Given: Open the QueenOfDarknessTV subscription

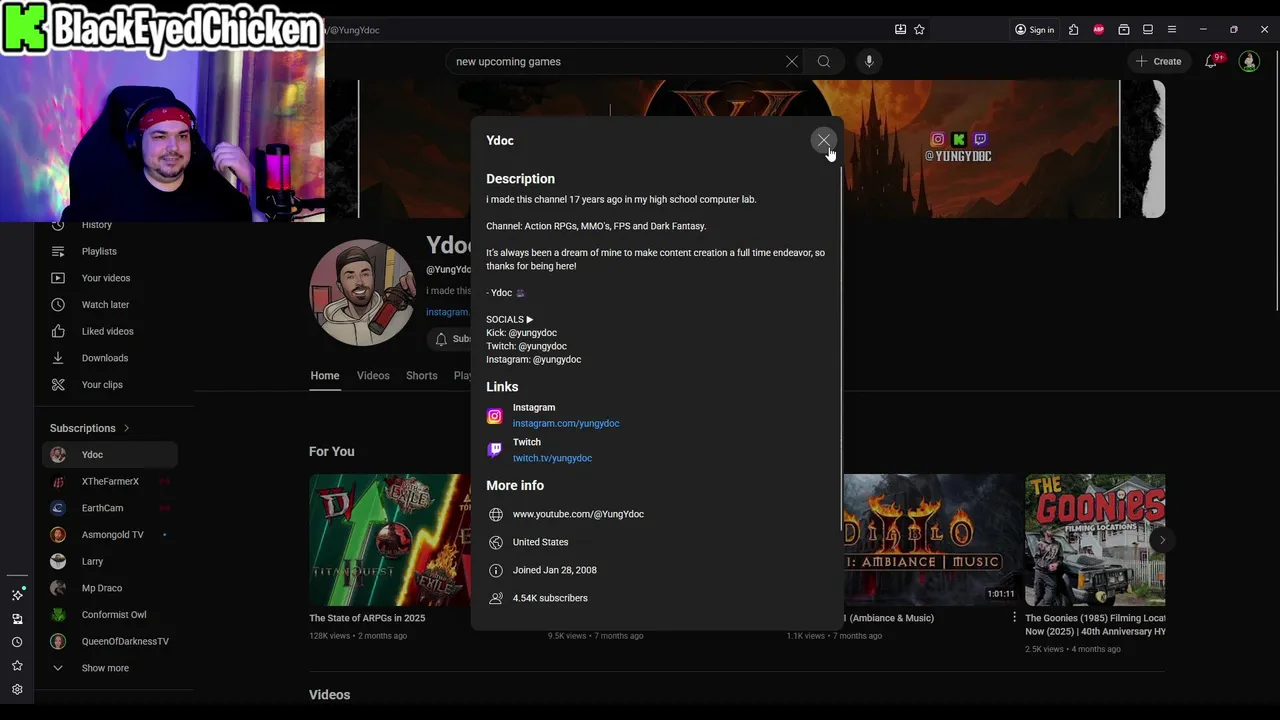Looking at the screenshot, I should (x=110, y=641).
